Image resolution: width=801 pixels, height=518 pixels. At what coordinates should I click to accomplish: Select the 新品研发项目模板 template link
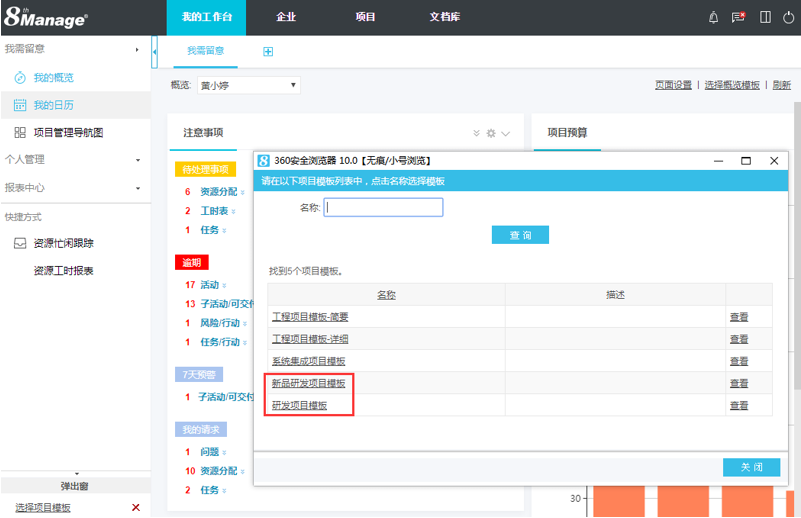pos(309,383)
